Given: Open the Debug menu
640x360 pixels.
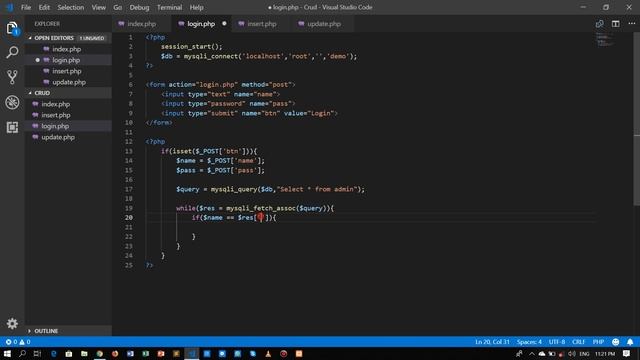Looking at the screenshot, I should 139,7.
